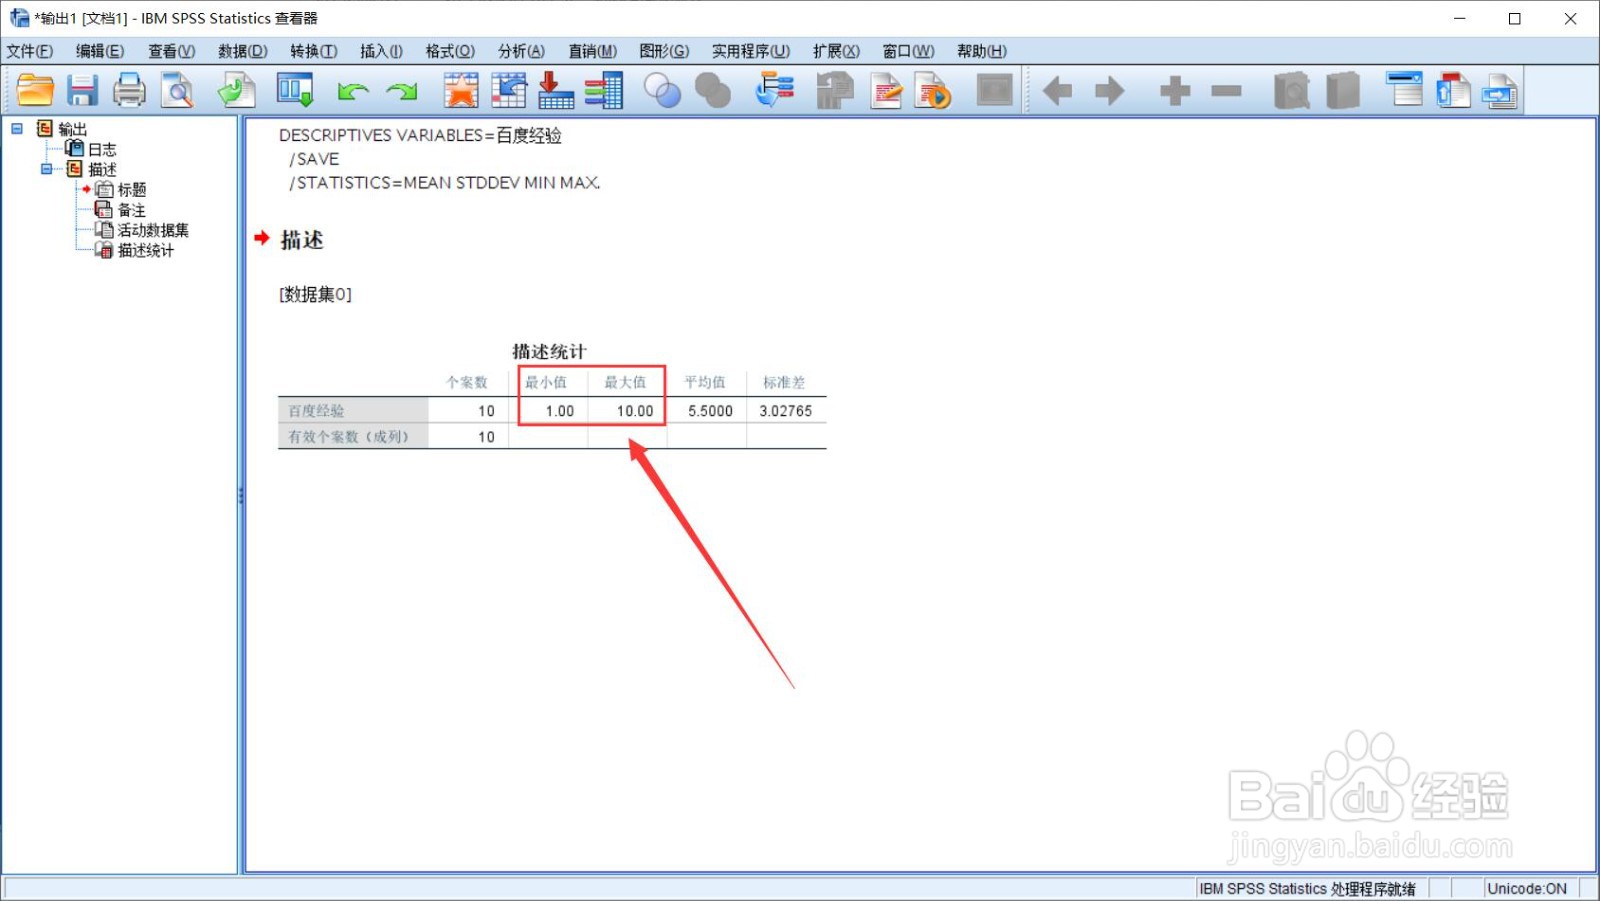Click the overlapping blue circles icon

click(x=662, y=91)
